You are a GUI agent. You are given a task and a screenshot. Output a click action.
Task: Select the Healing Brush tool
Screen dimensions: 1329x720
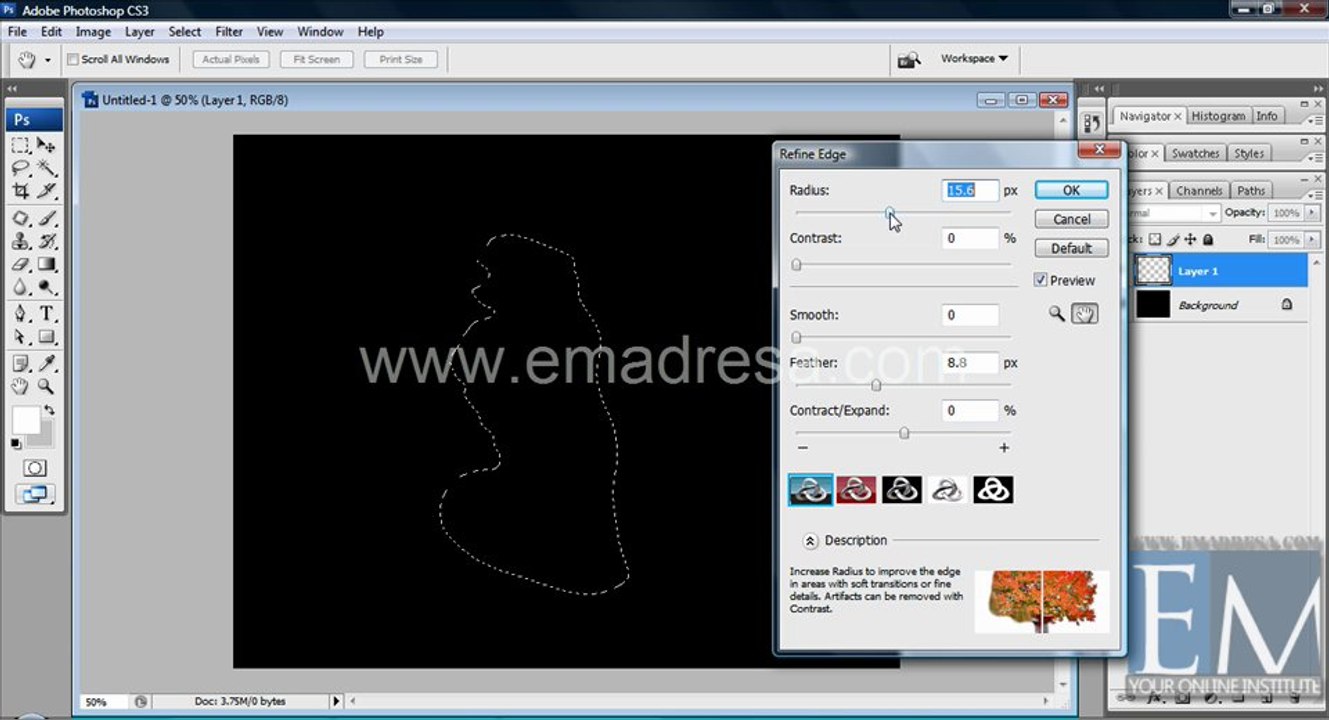(21, 218)
